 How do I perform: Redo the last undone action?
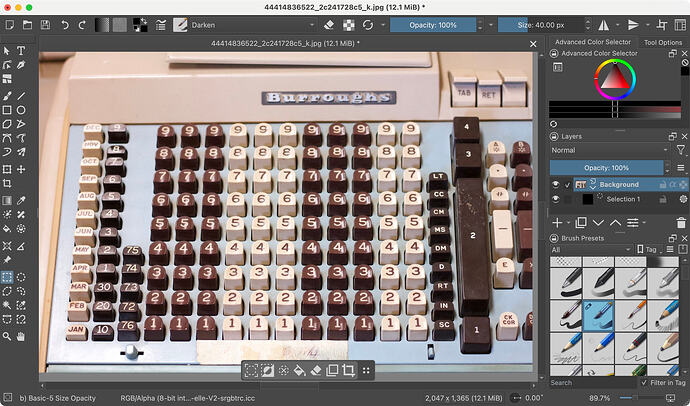click(x=82, y=25)
